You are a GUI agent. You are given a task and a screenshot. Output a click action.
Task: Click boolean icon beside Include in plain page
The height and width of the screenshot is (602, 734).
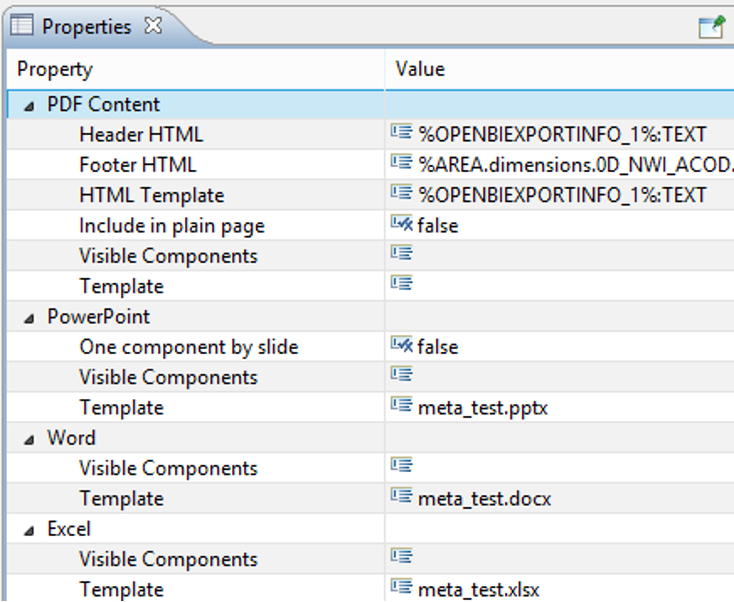402,223
